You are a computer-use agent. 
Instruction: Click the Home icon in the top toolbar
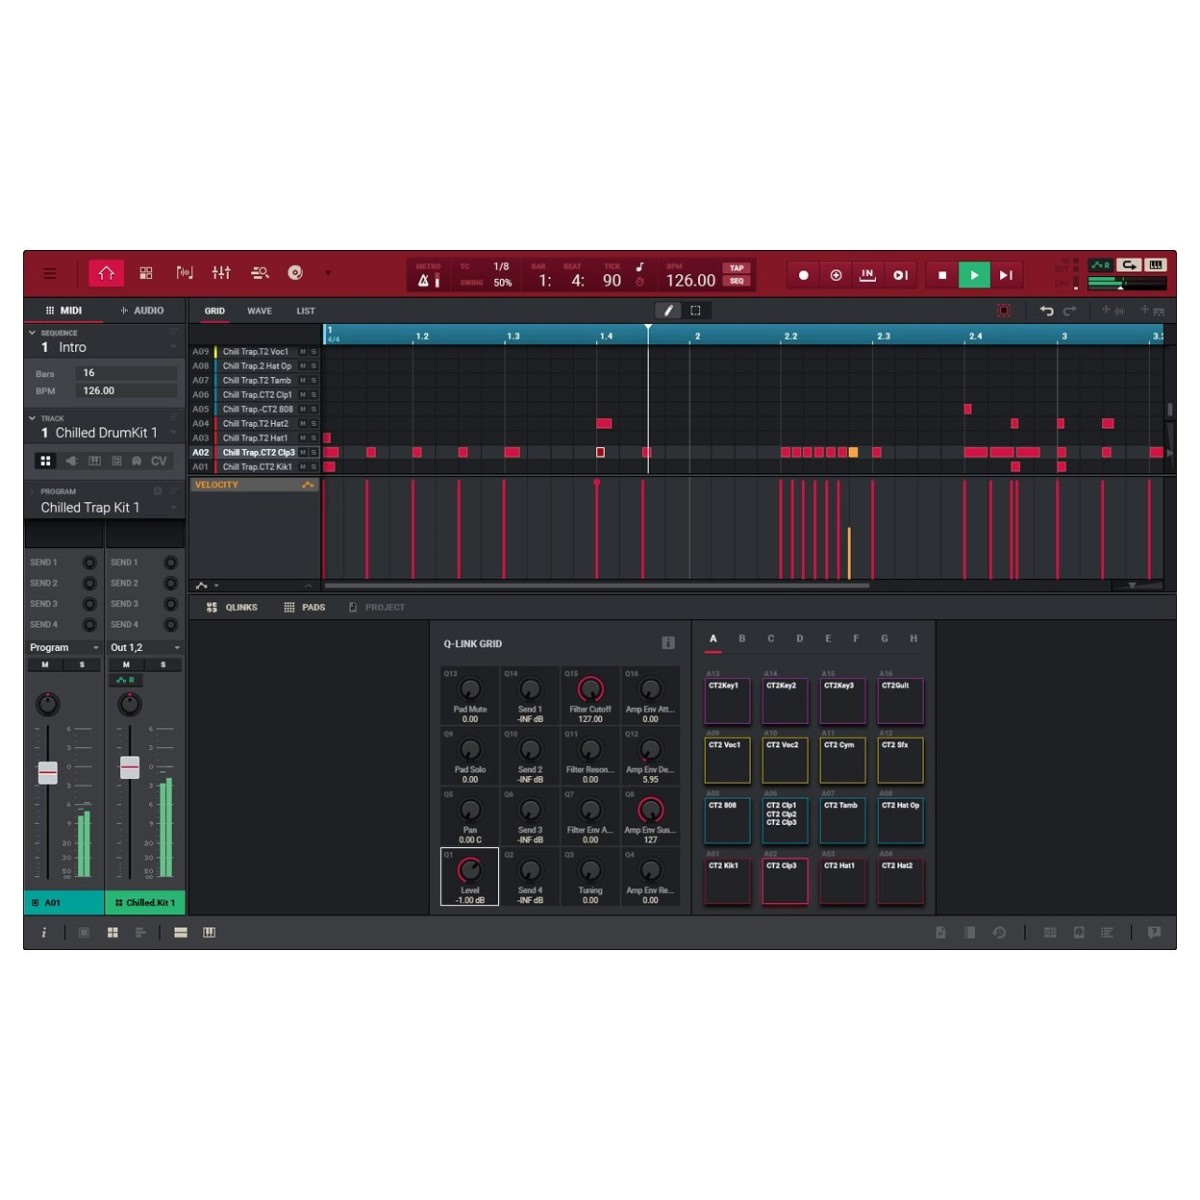(106, 274)
